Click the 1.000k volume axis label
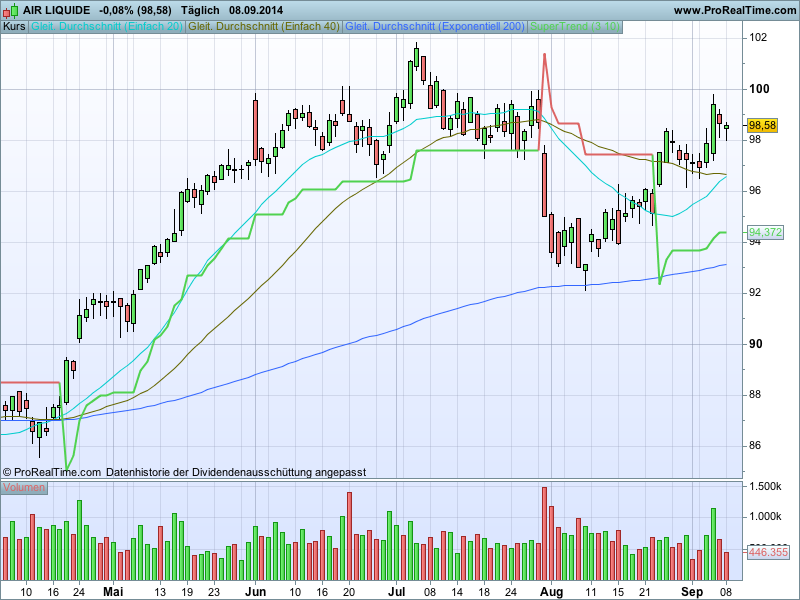This screenshot has width=800, height=600. [765, 517]
